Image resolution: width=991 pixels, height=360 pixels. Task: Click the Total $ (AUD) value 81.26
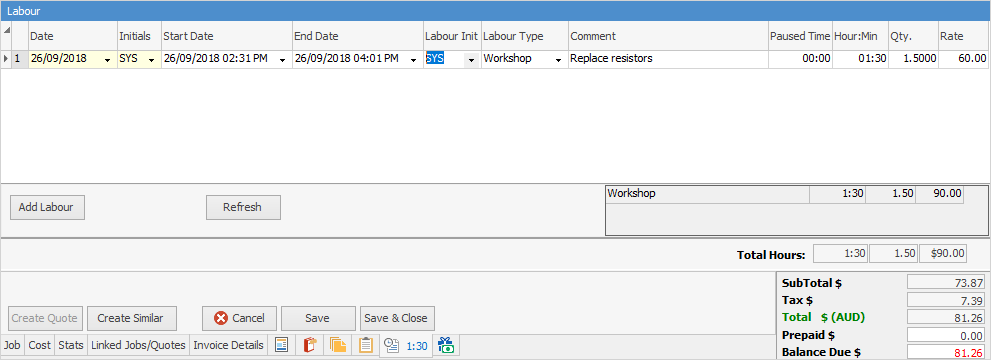(946, 317)
